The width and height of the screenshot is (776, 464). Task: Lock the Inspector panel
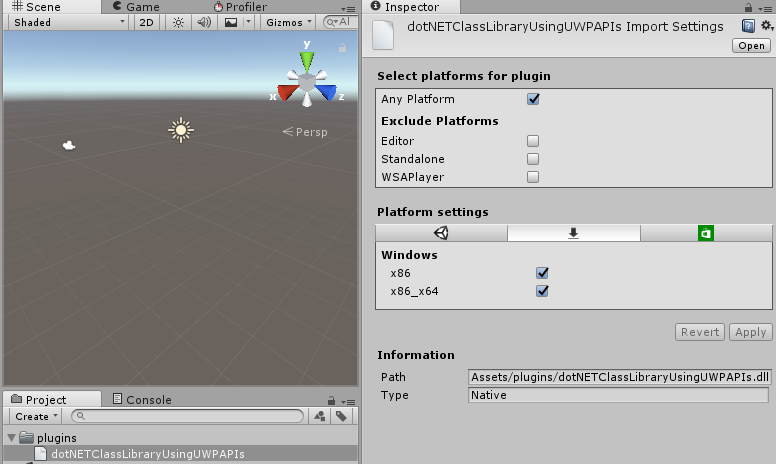(x=748, y=7)
